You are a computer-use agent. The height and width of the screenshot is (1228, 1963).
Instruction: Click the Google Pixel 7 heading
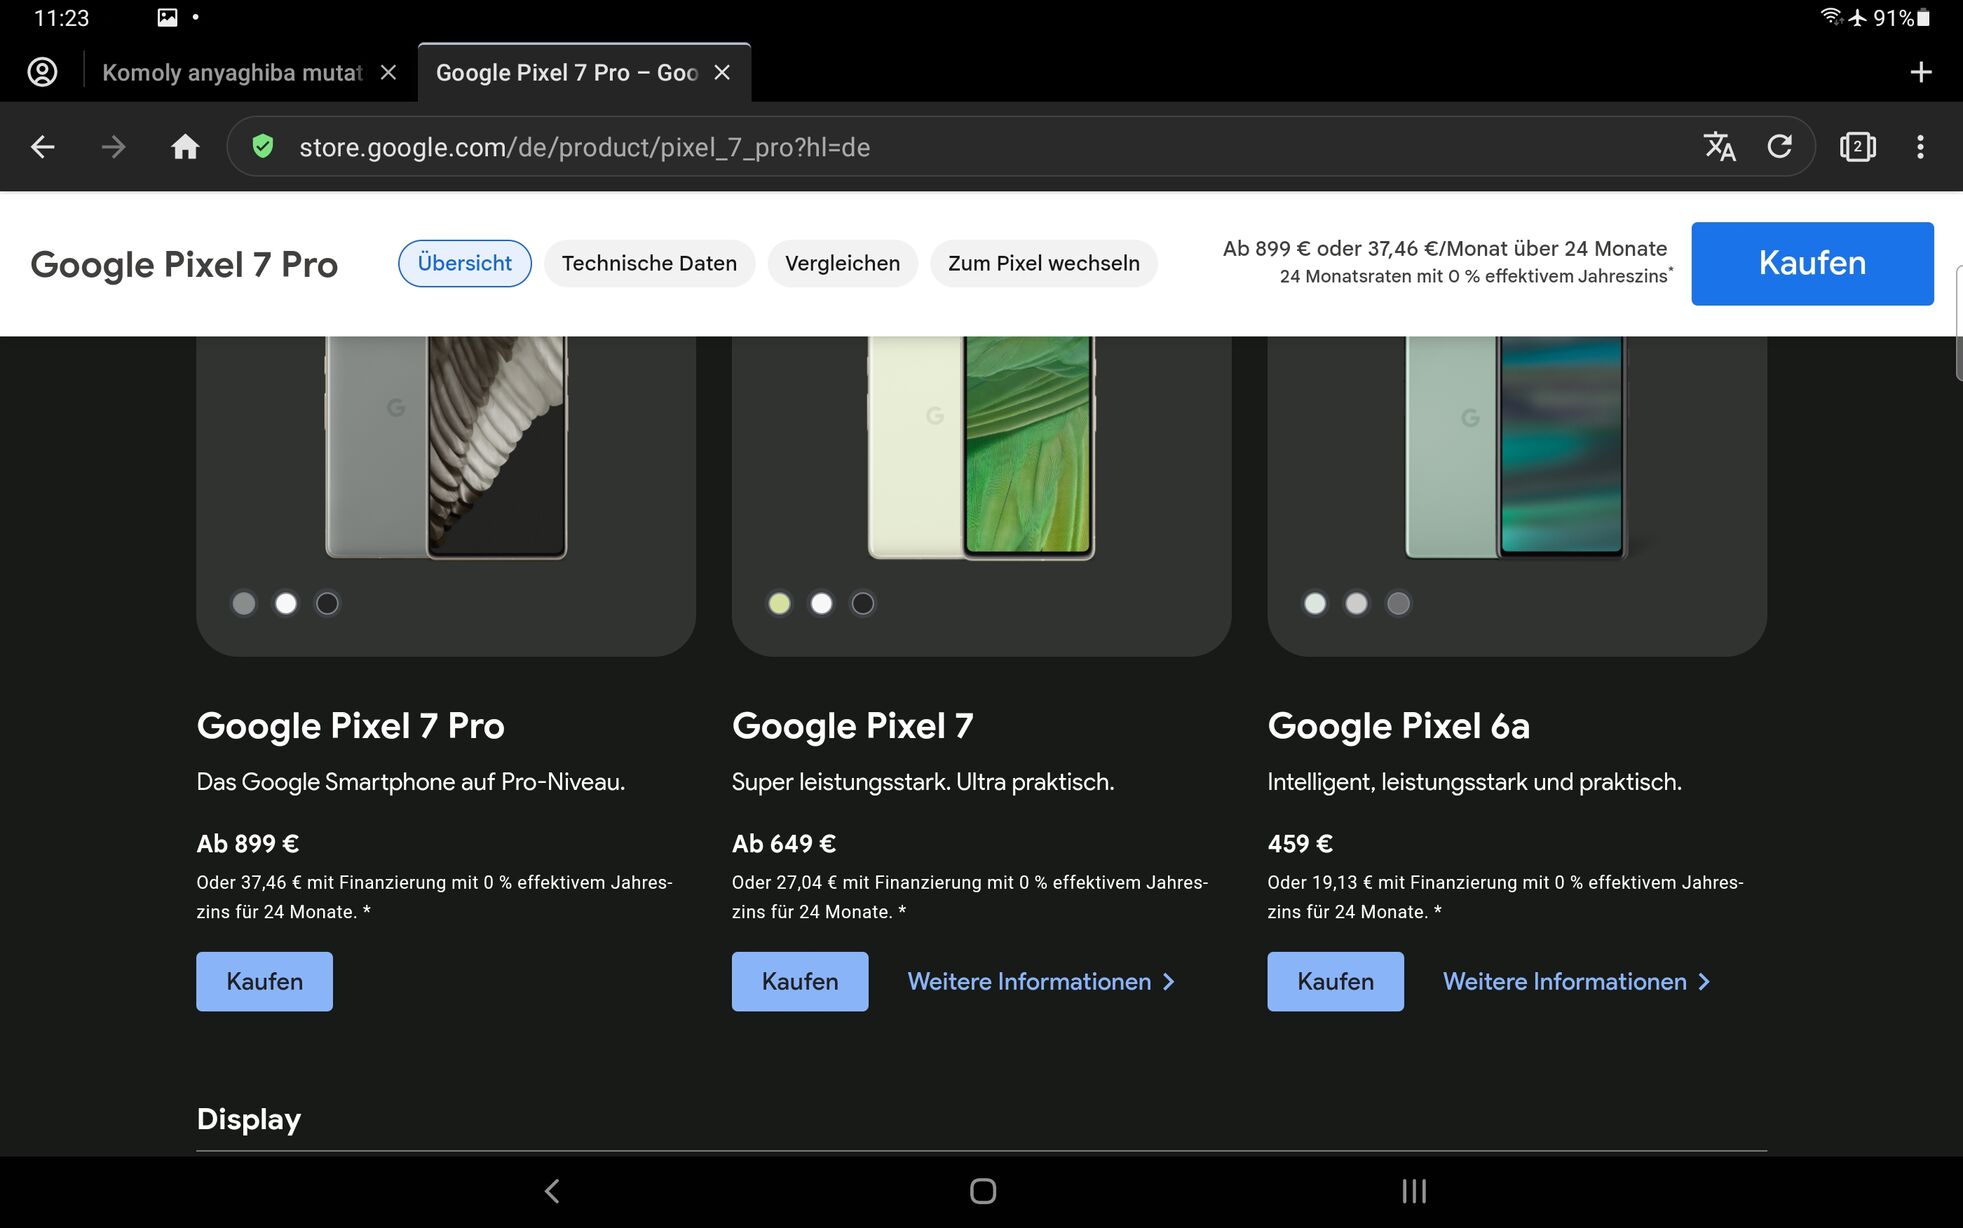[x=852, y=726]
